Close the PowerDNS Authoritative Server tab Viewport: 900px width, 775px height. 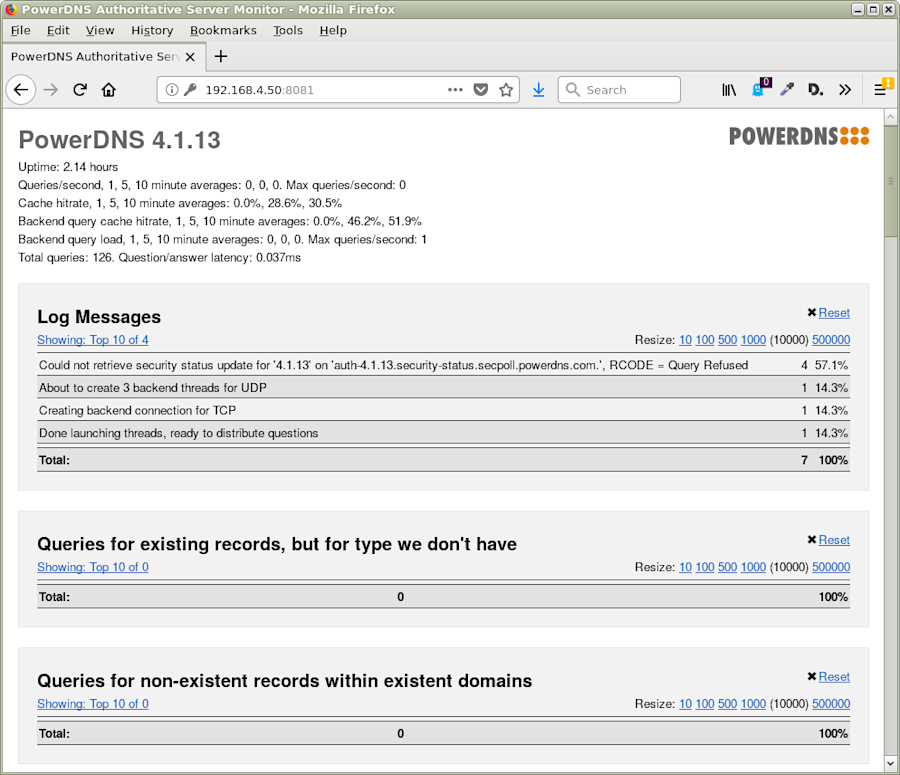(x=190, y=57)
